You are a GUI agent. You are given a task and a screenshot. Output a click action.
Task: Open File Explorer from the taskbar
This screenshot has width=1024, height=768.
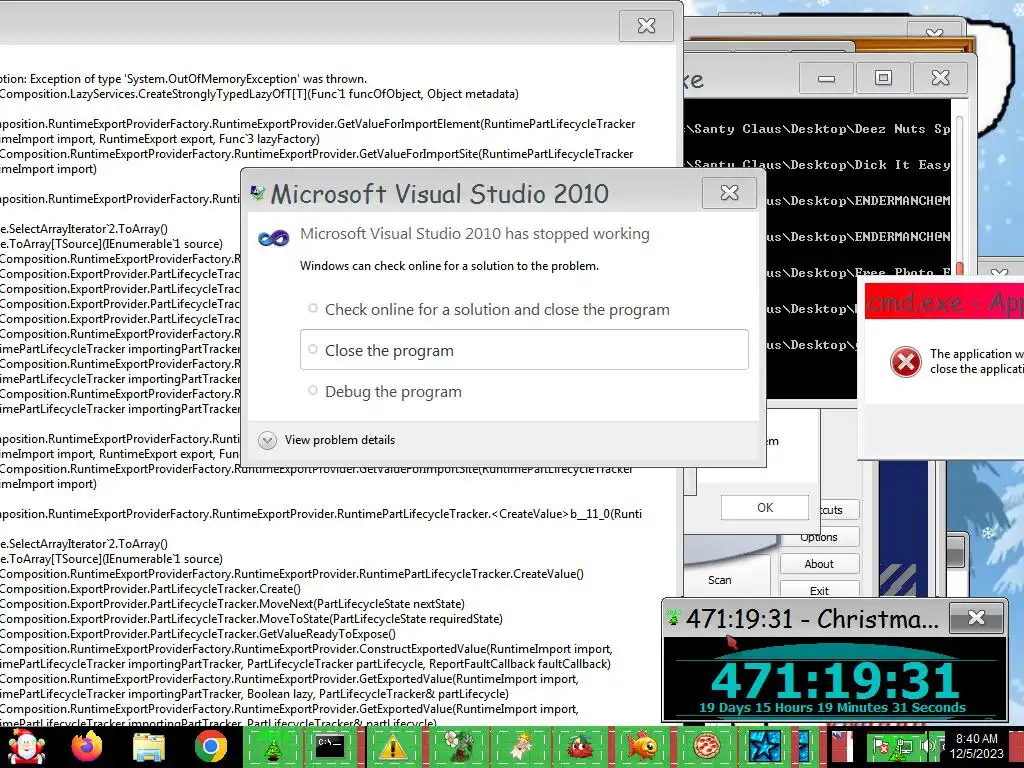(x=149, y=747)
